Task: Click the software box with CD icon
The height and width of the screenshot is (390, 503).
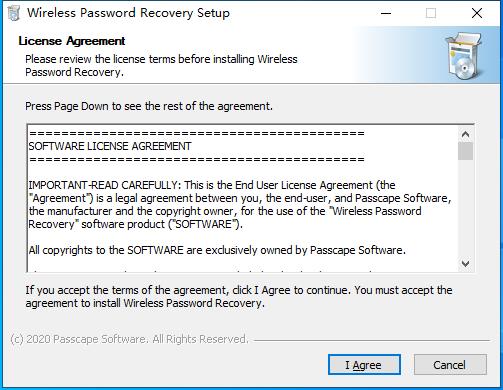Action: pos(465,56)
